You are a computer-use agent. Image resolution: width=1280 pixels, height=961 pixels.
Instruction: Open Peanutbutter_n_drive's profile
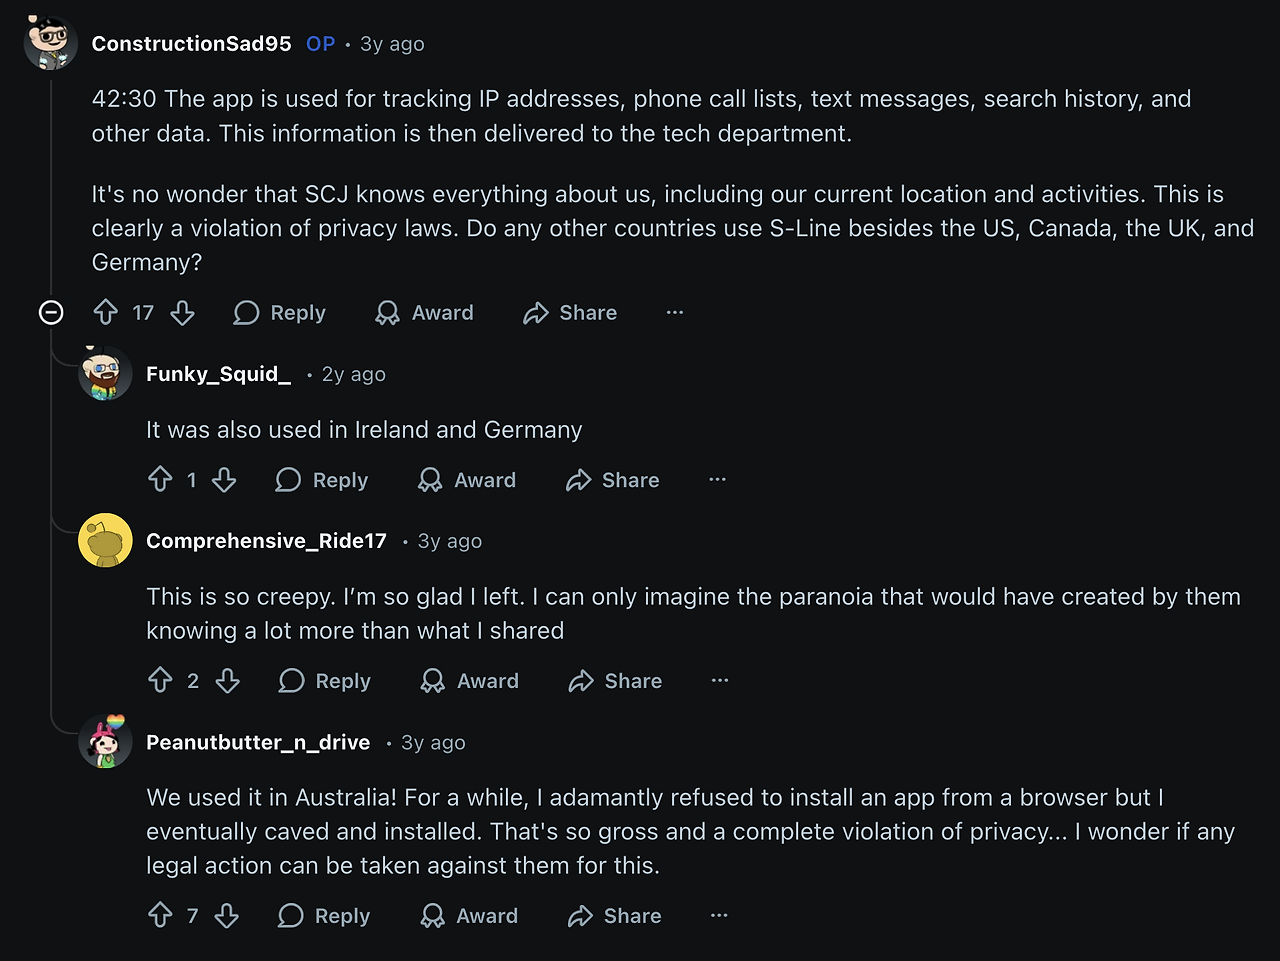(258, 742)
